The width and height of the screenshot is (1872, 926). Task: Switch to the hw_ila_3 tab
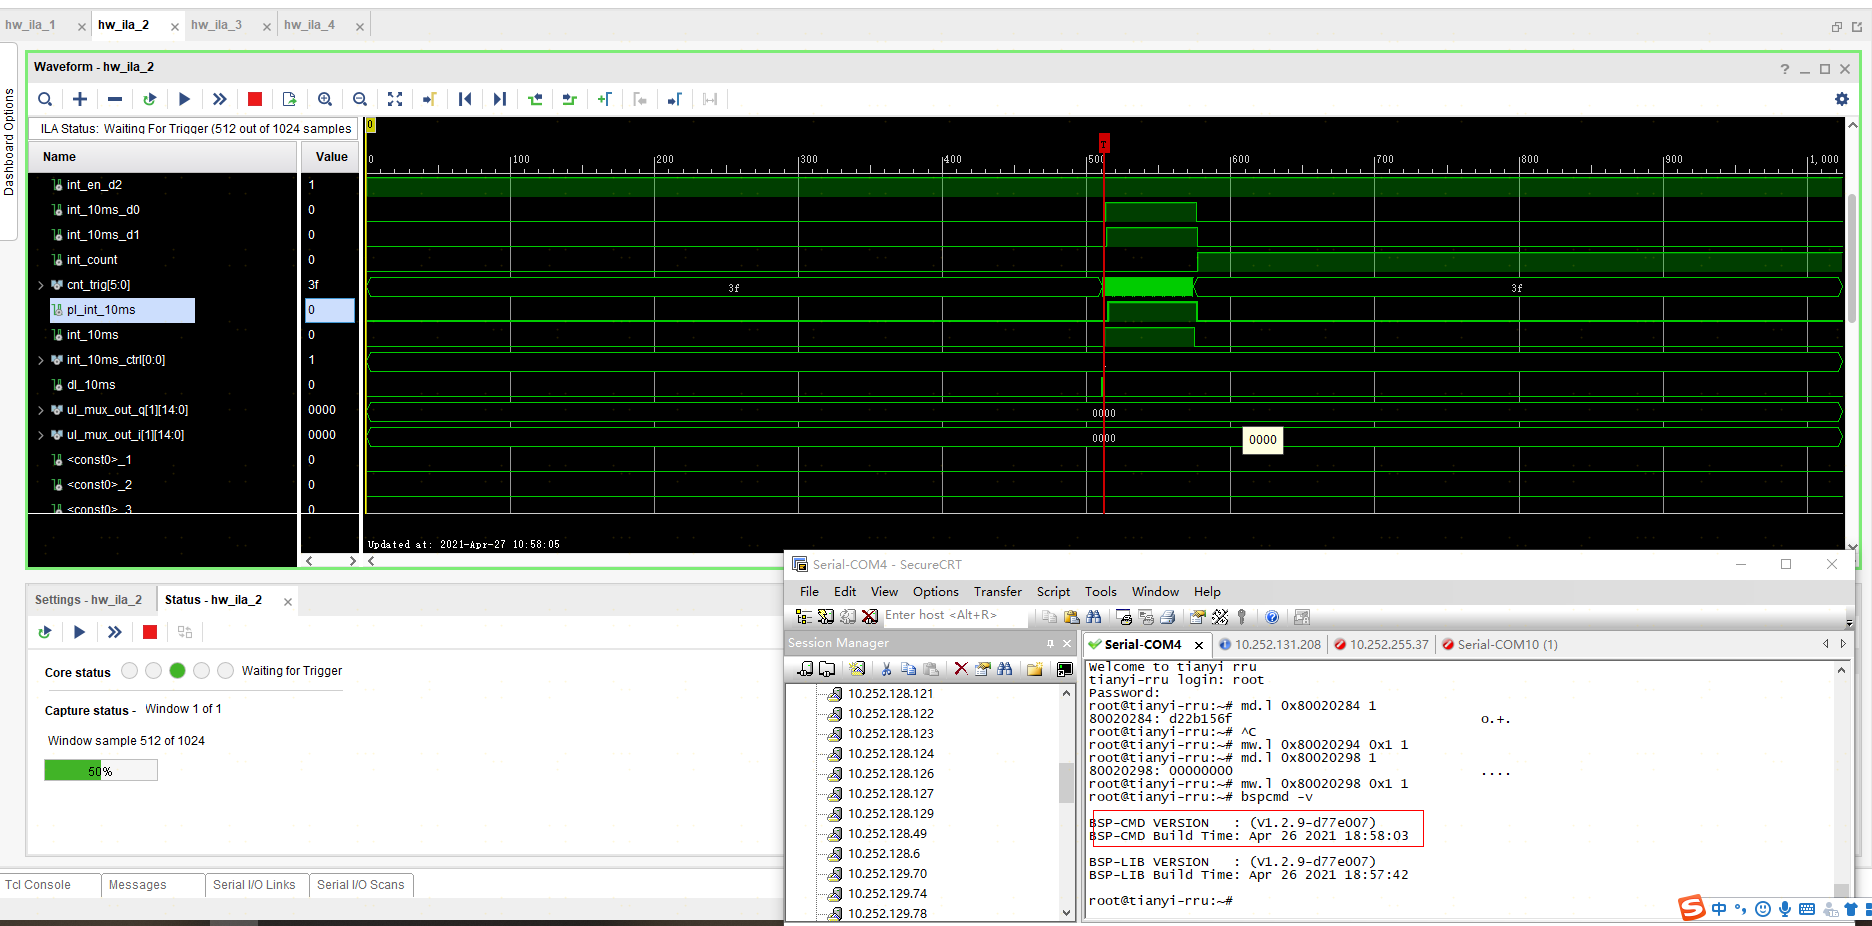click(x=216, y=24)
